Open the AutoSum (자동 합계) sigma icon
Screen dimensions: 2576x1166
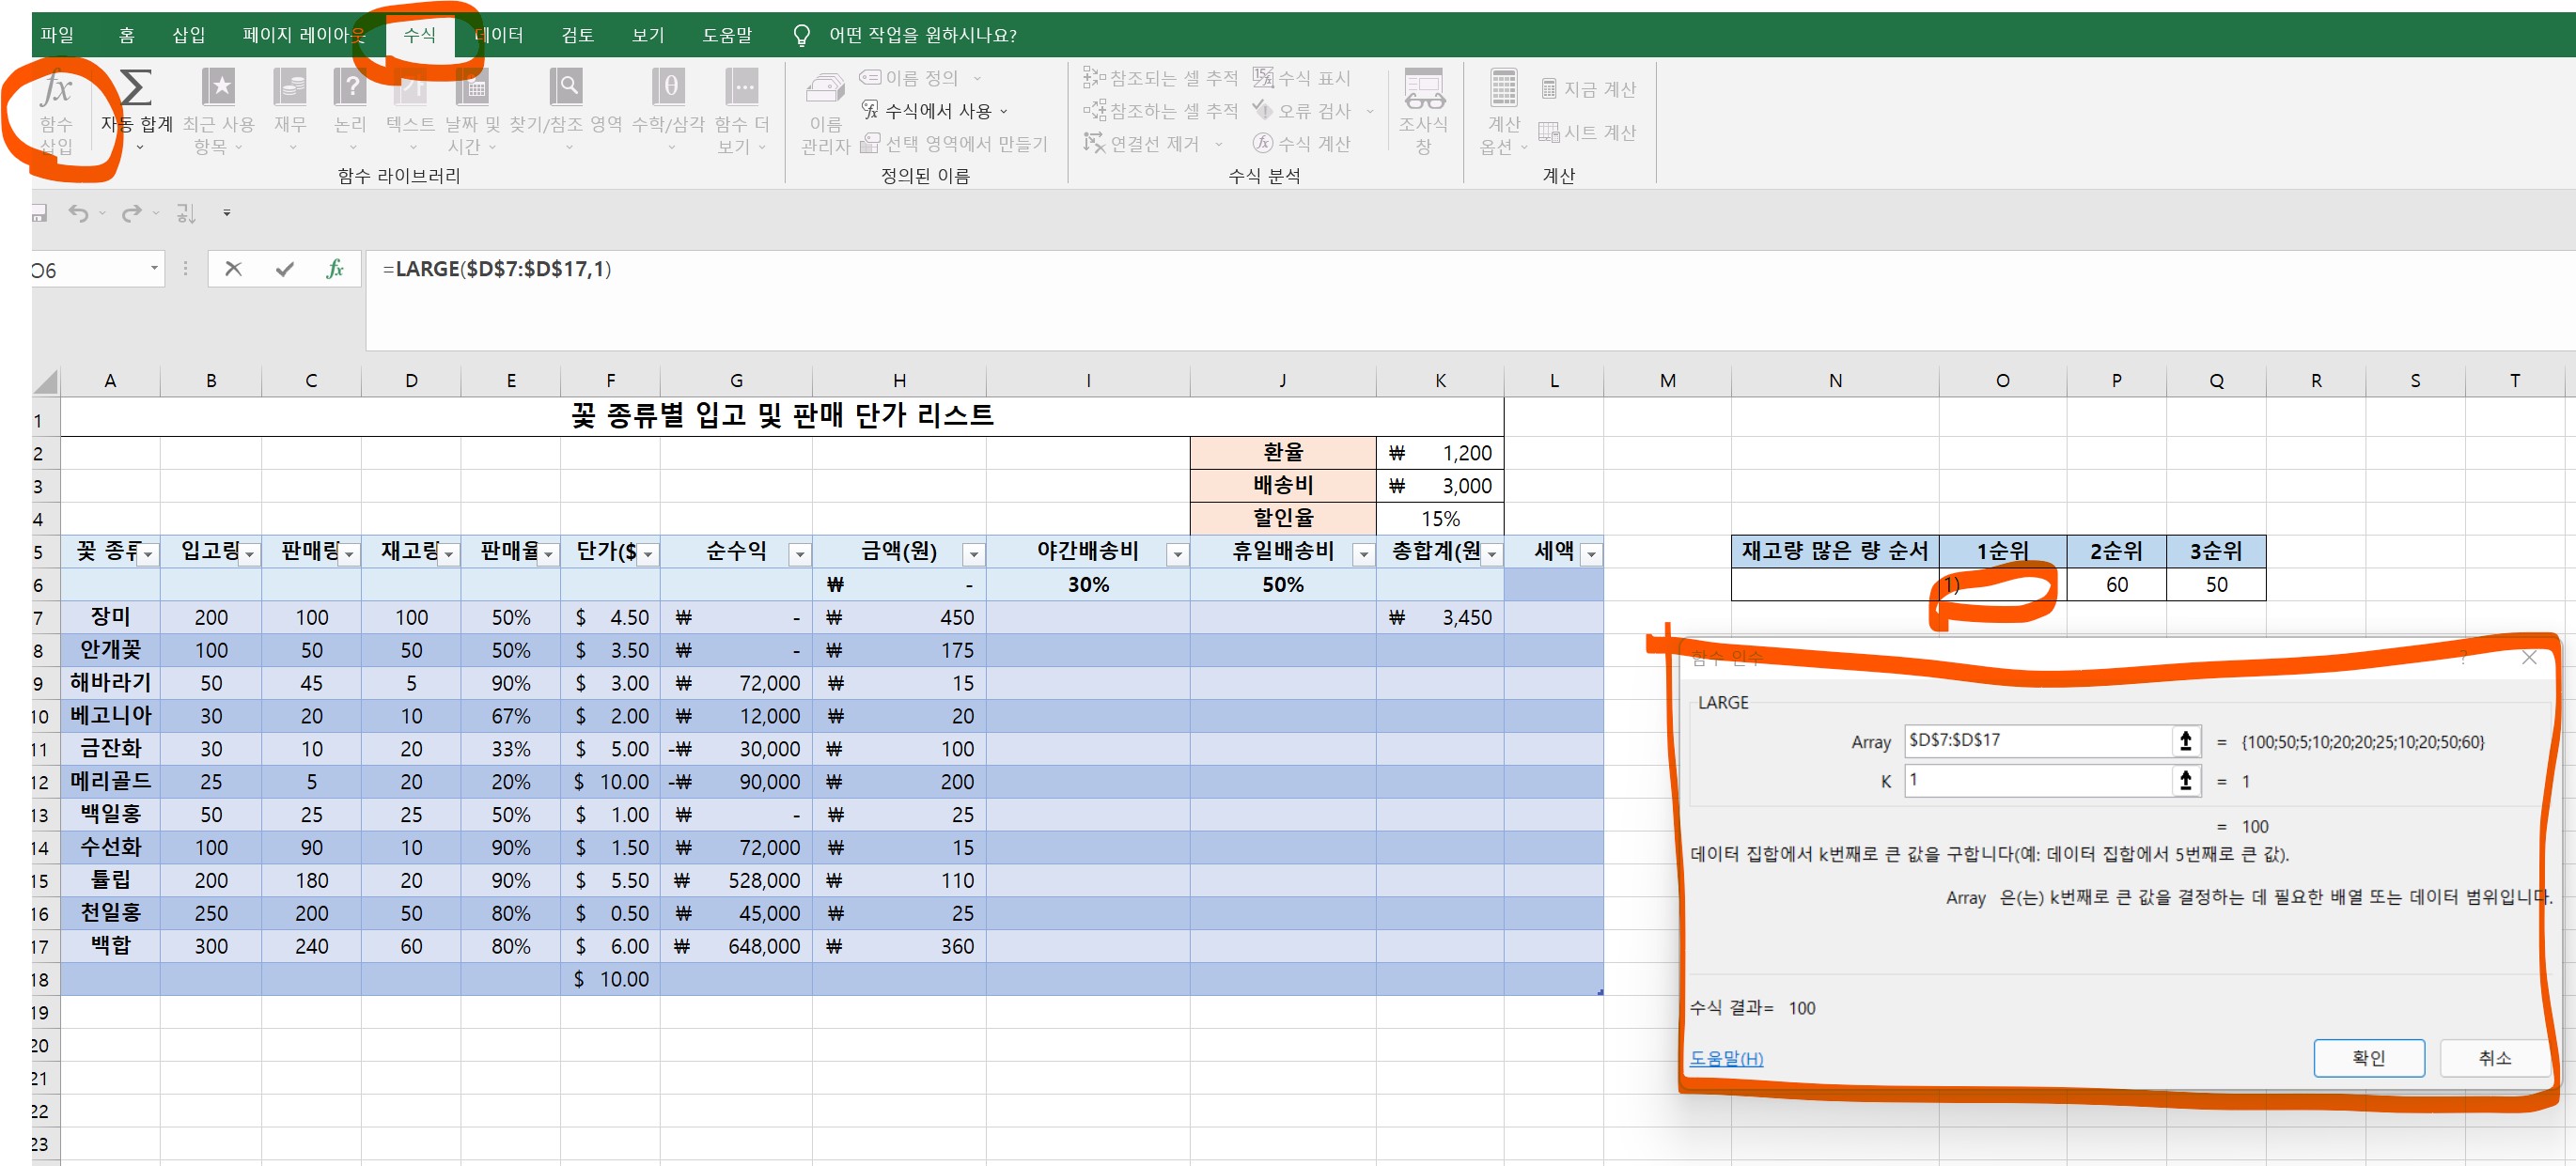(136, 90)
